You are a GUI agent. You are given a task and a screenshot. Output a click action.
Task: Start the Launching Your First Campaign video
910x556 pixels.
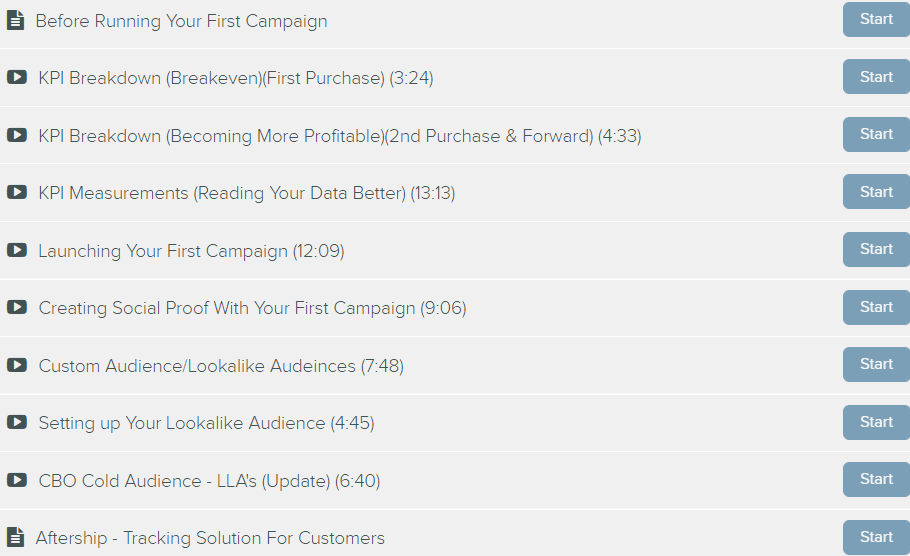point(876,249)
